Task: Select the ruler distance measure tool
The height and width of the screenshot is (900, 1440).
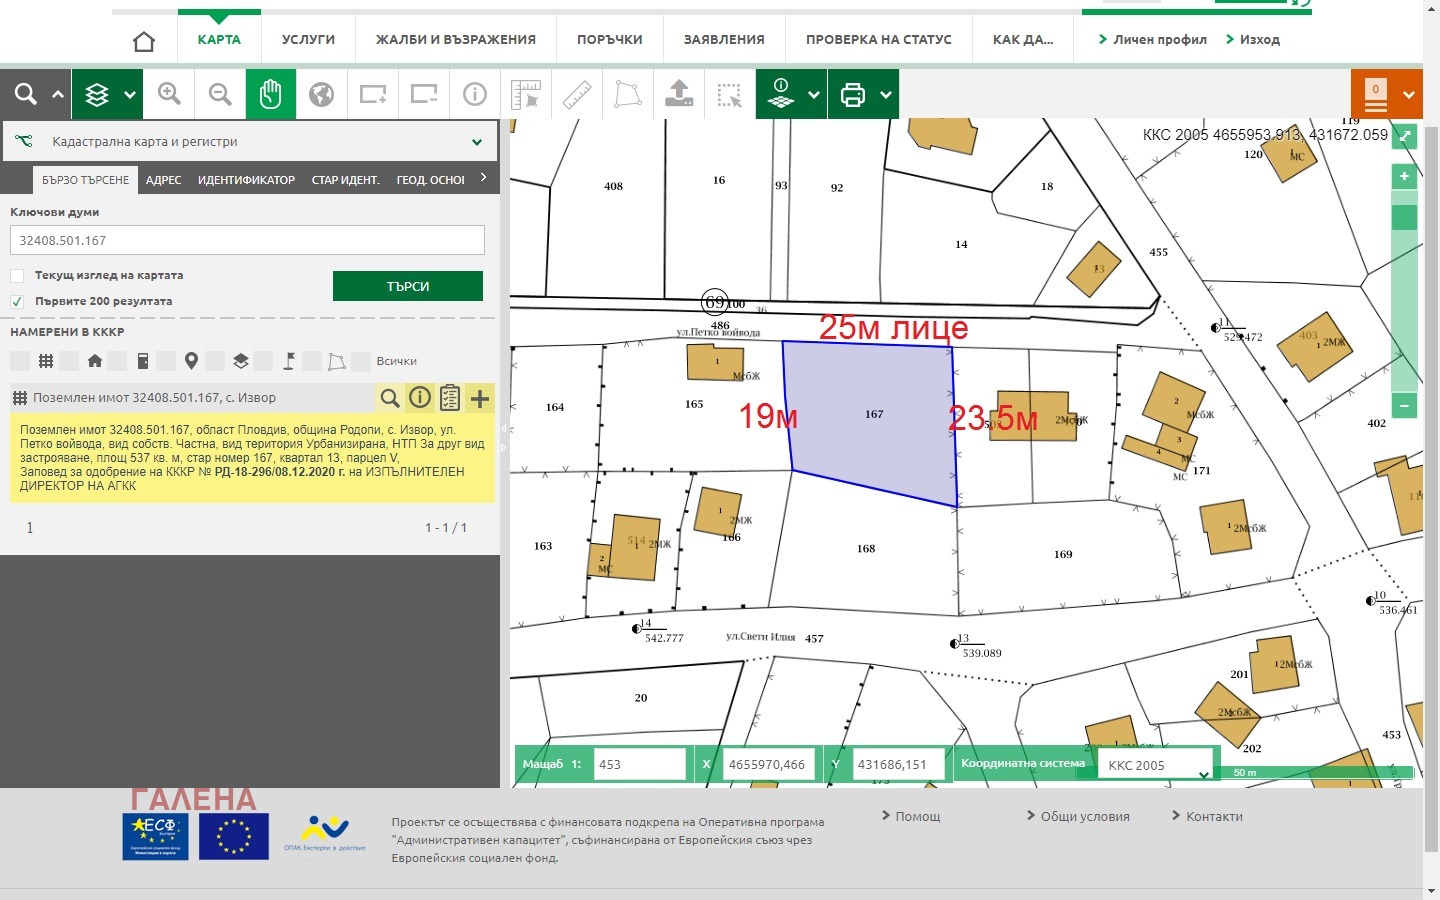Action: coord(577,95)
